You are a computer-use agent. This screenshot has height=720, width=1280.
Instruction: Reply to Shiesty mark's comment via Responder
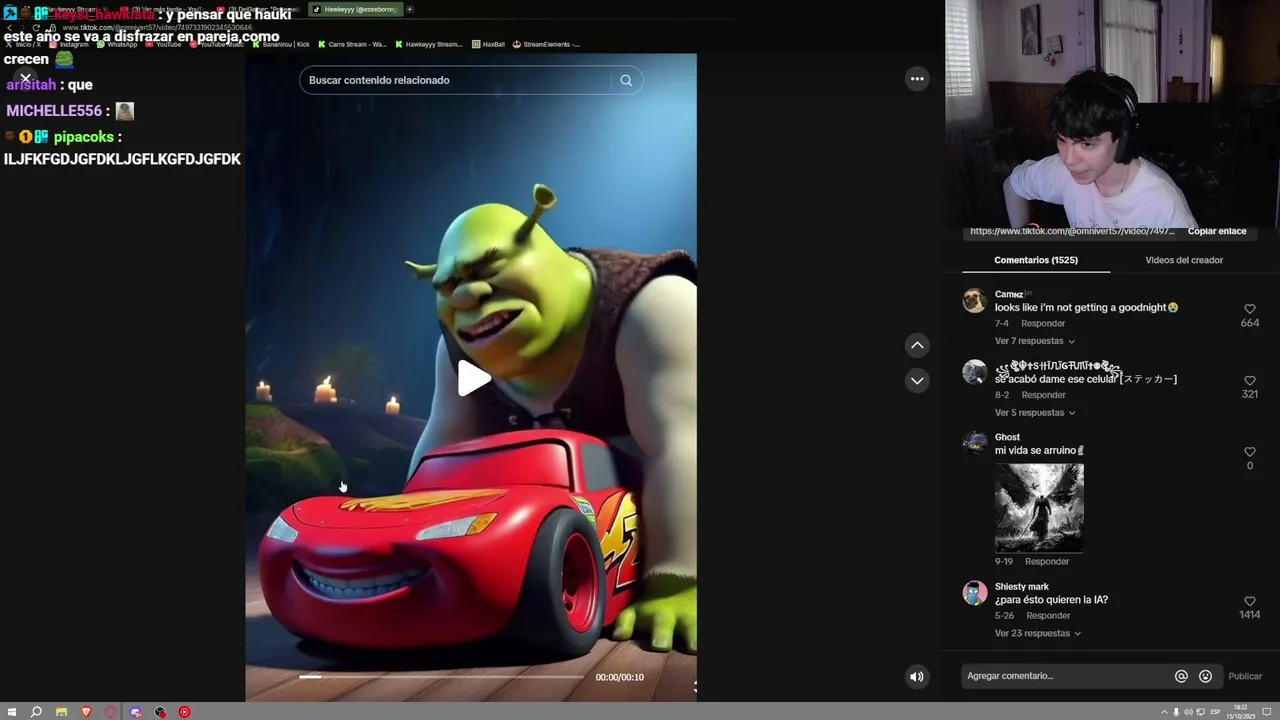pos(1048,616)
